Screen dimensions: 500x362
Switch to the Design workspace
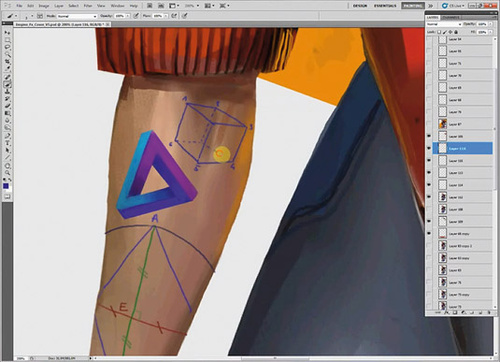(360, 6)
